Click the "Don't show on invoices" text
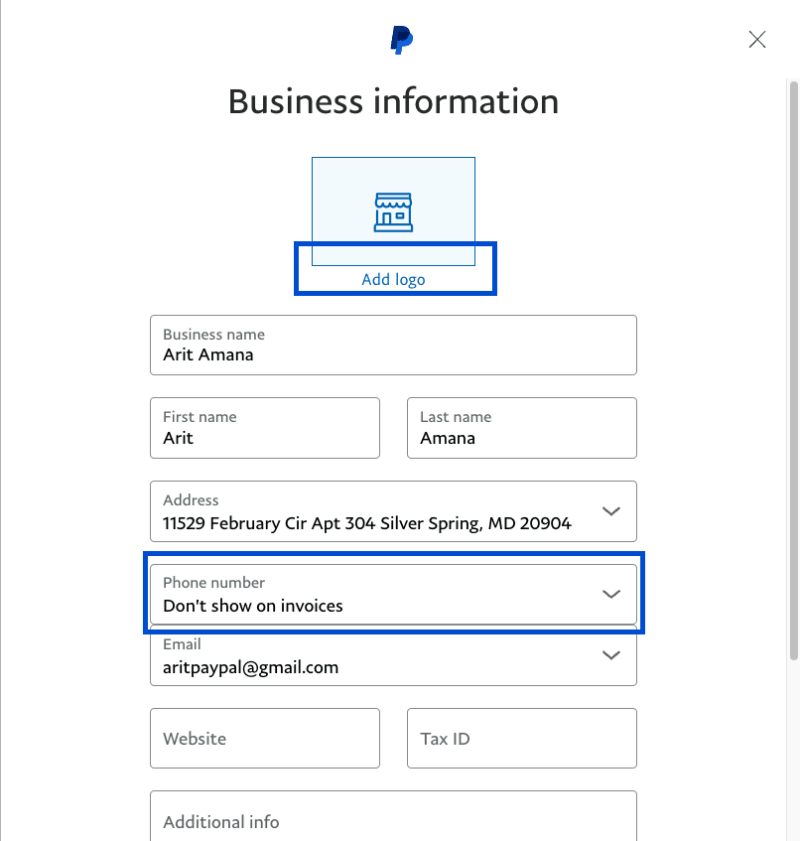The image size is (800, 841). tap(253, 605)
